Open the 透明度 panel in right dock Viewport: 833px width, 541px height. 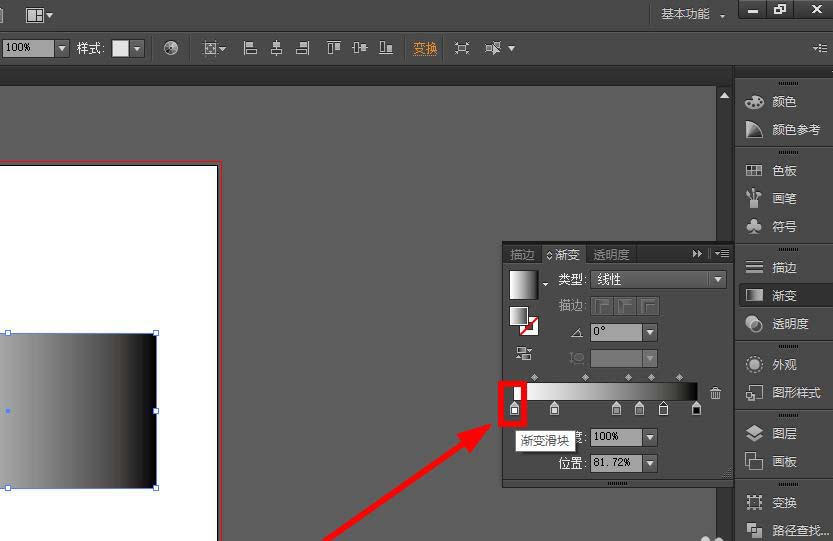pos(777,323)
